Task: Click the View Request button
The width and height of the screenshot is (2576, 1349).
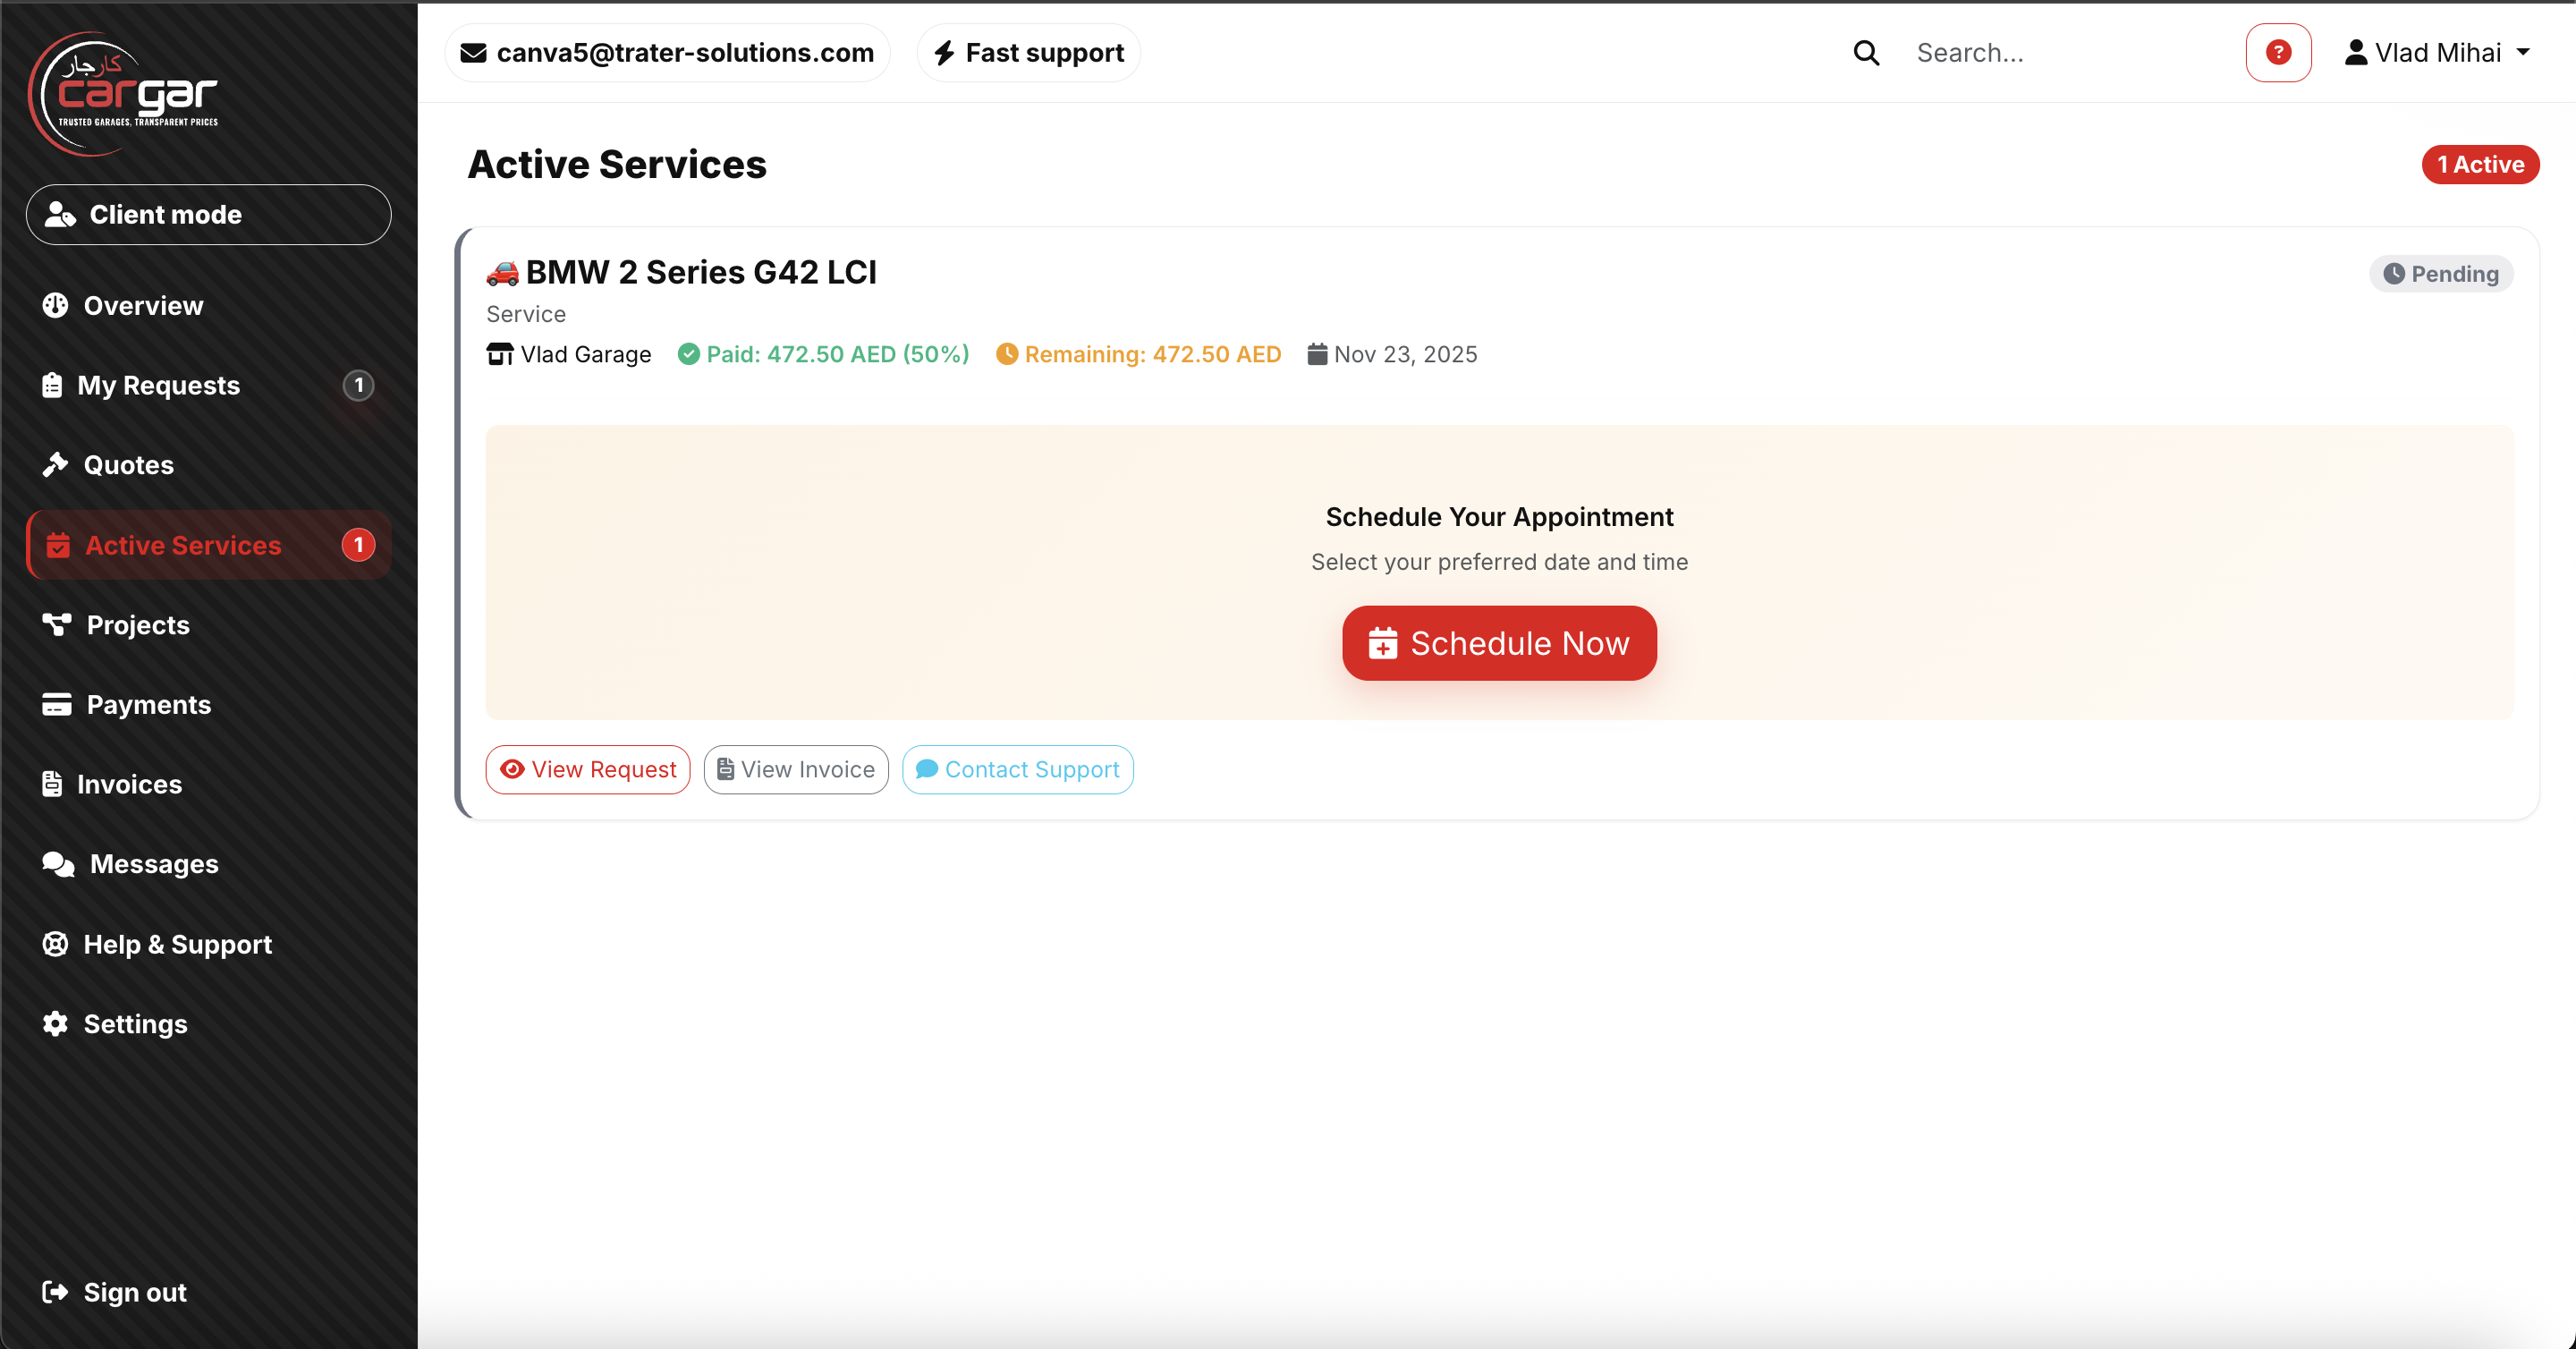Action: 588,769
